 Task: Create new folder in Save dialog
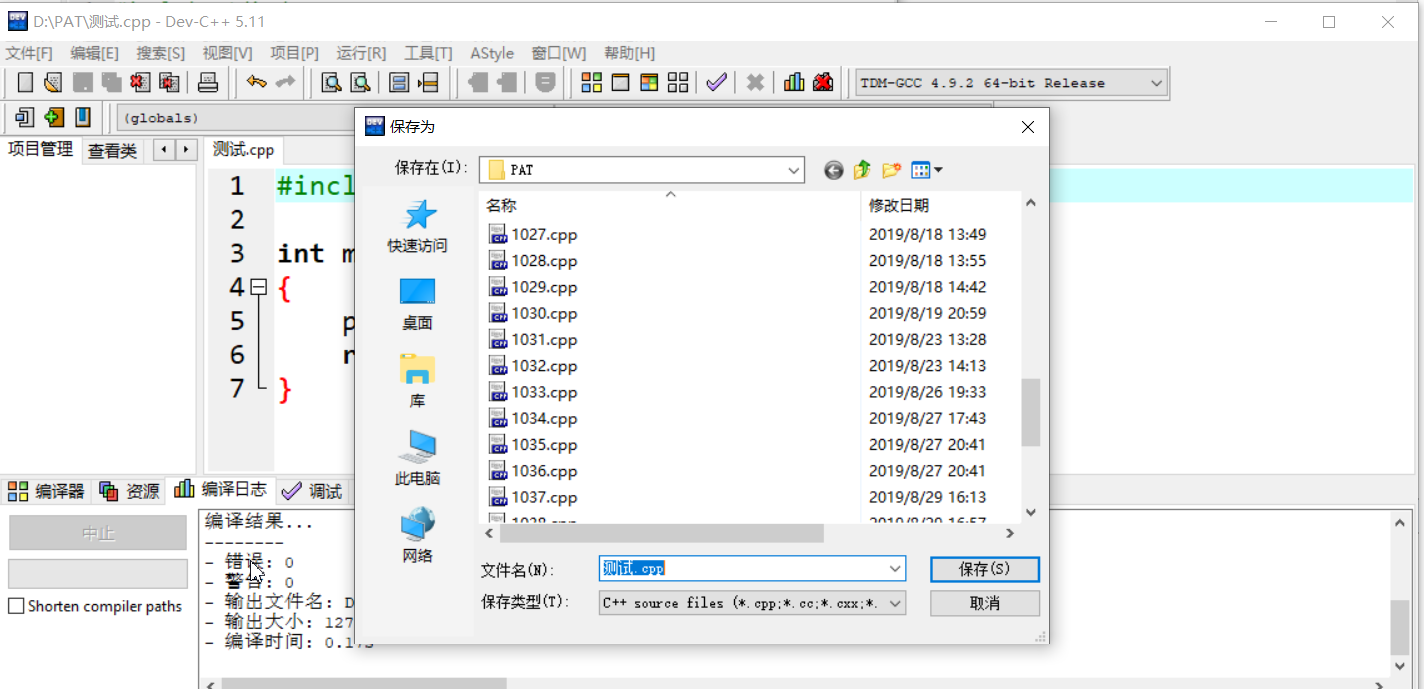tap(891, 170)
